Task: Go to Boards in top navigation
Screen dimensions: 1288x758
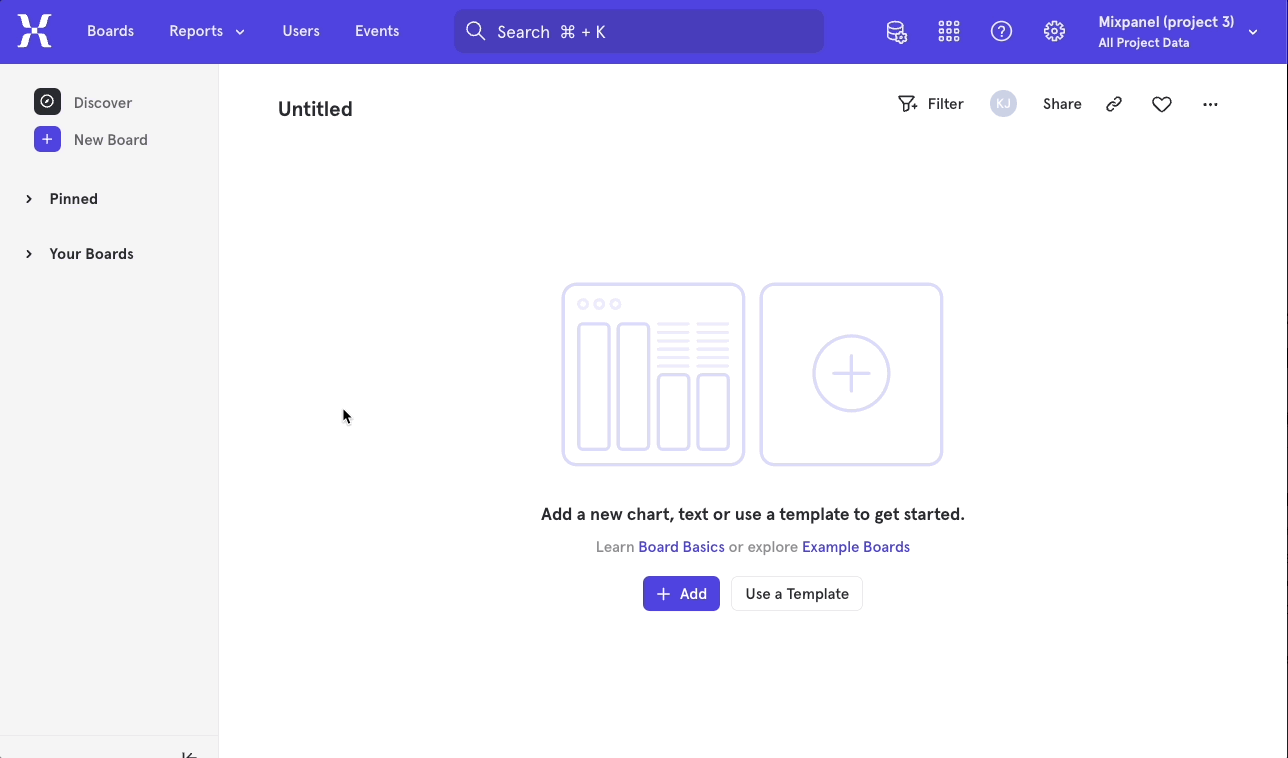Action: click(x=110, y=31)
